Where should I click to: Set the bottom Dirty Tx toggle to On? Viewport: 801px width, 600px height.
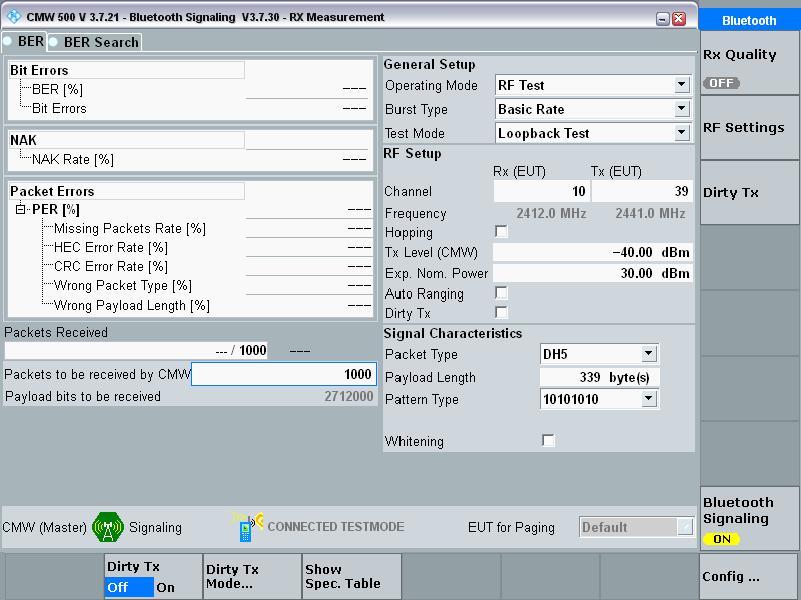(166, 587)
